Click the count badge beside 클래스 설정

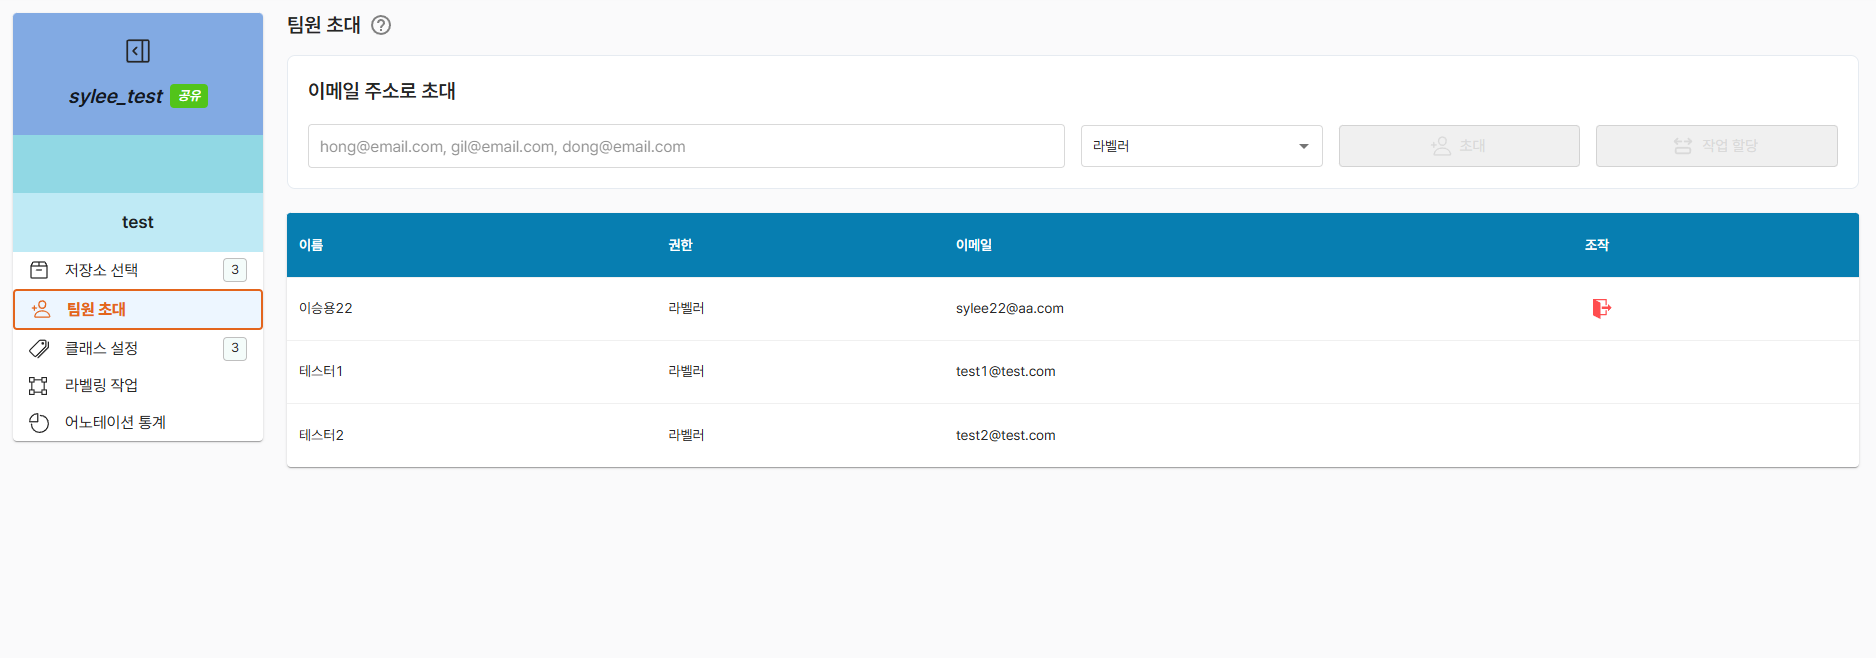(x=235, y=348)
